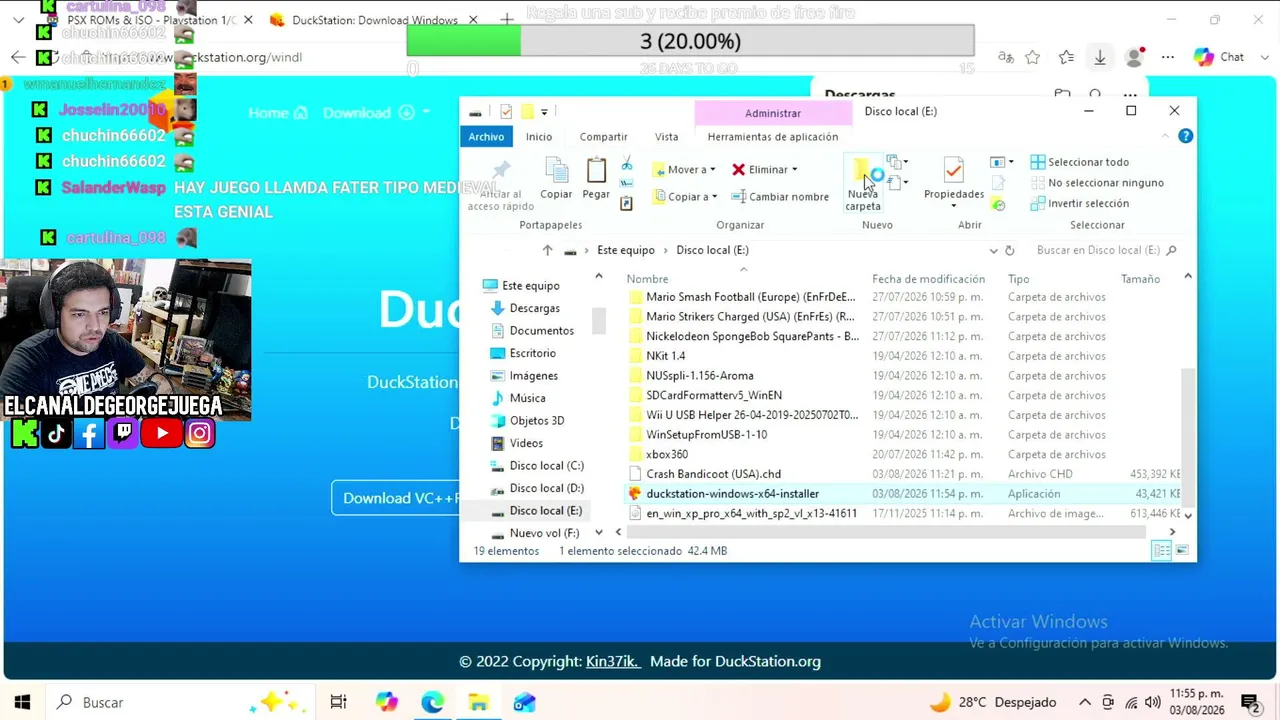
Task: Toggle properties checkbox in quick access toolbar
Action: tap(506, 111)
